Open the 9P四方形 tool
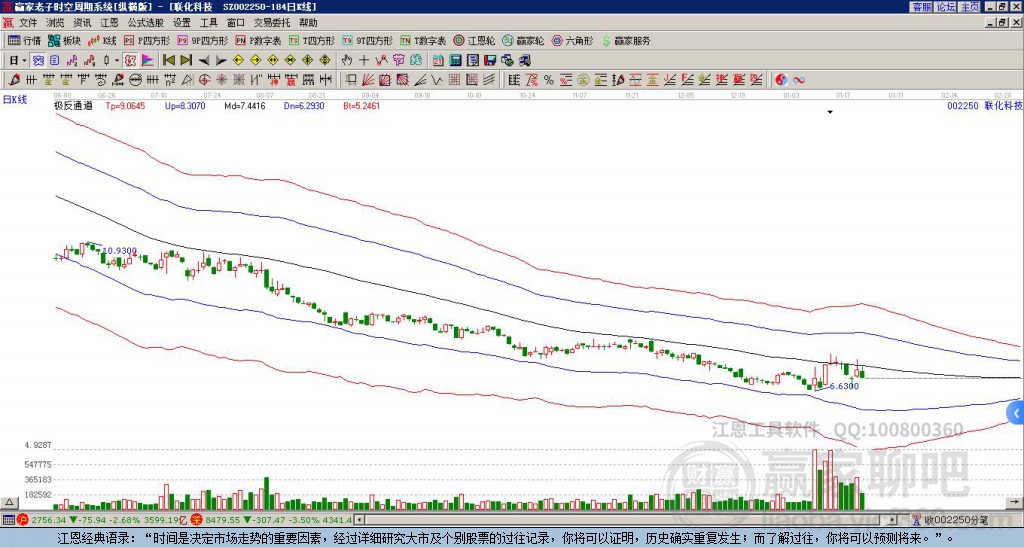This screenshot has width=1024, height=548. point(202,40)
